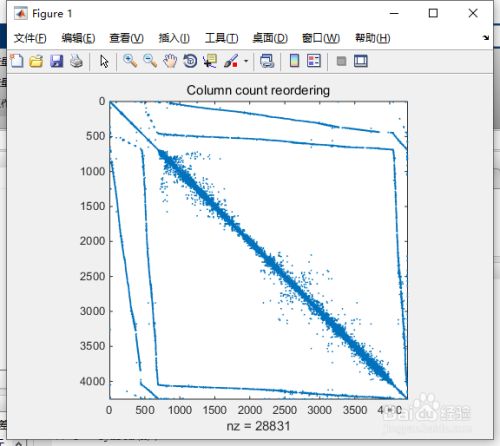Screen dimensions: 500x446
Task: Open the 工具(T) menu
Action: click(221, 38)
